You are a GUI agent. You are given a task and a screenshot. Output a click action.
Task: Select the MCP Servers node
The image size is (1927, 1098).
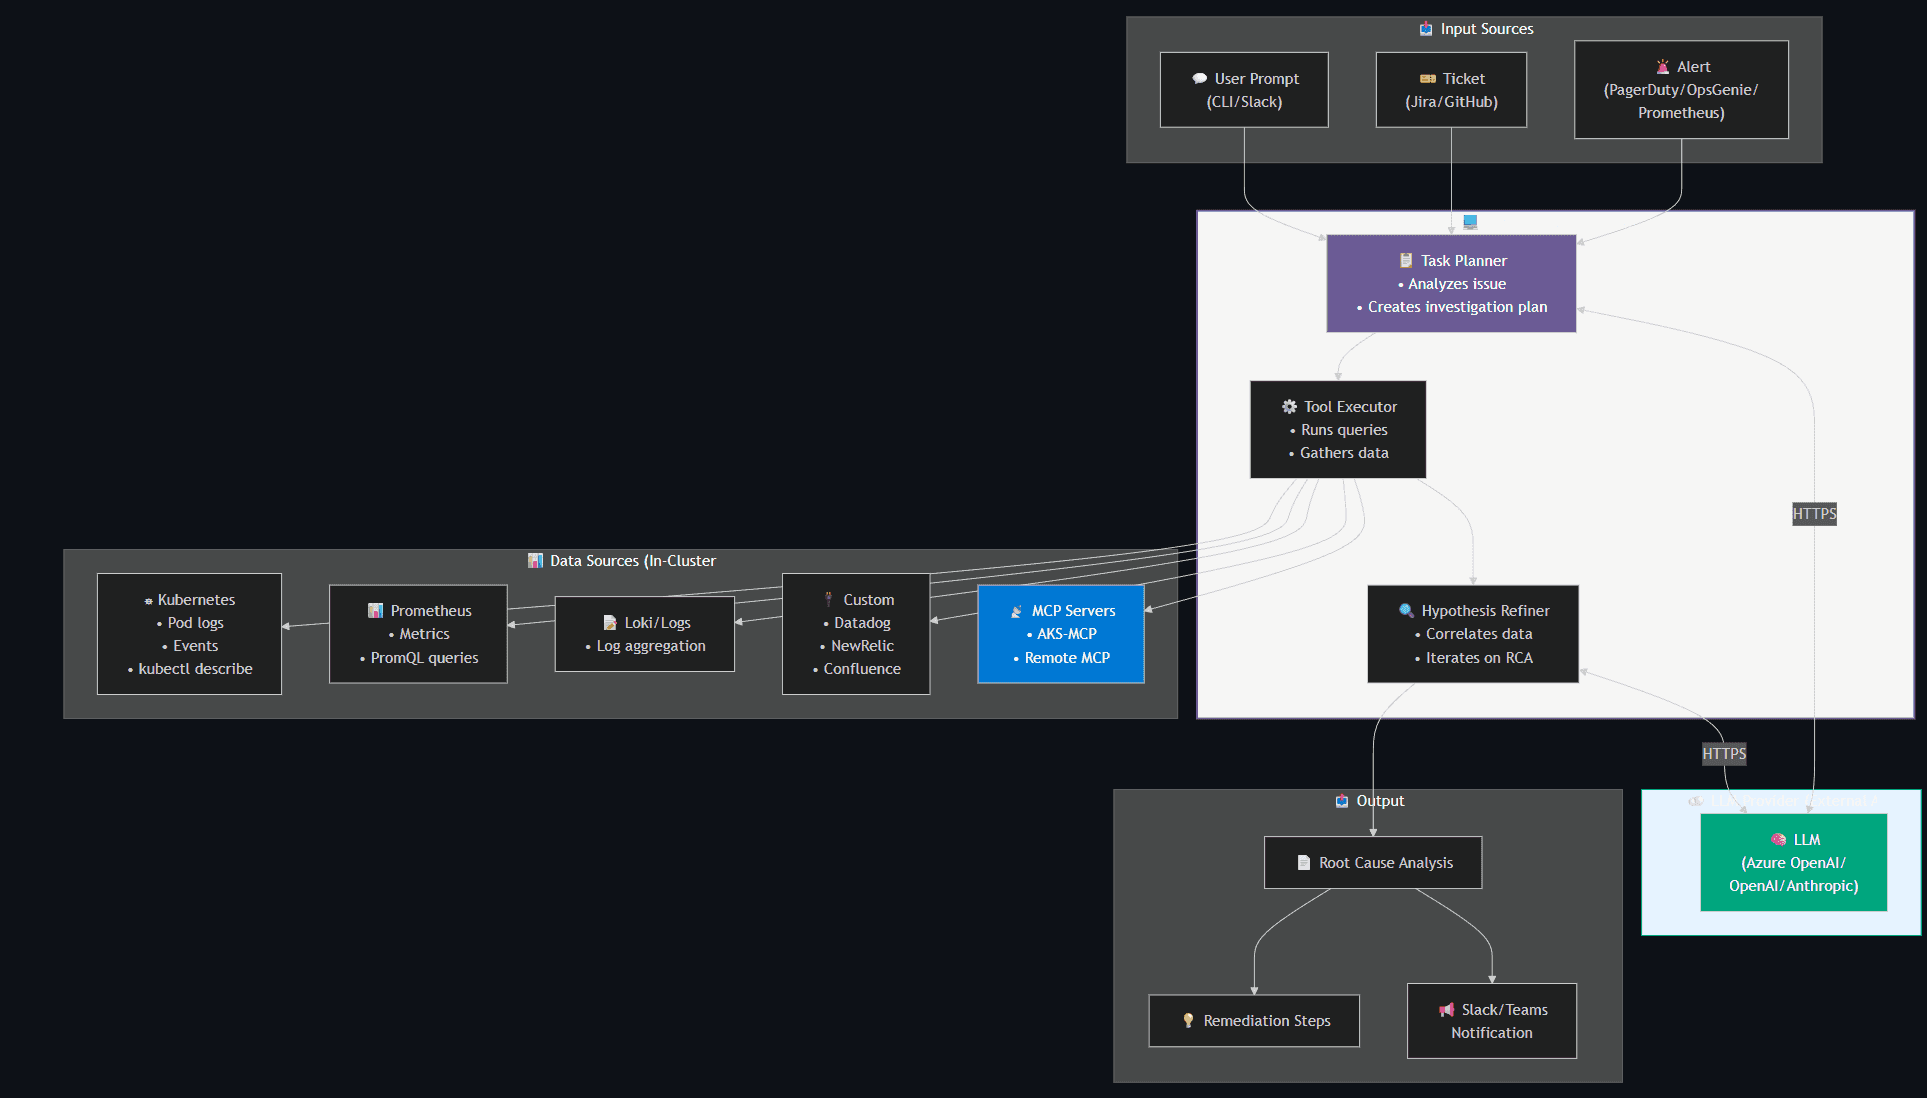pyautogui.click(x=1060, y=634)
